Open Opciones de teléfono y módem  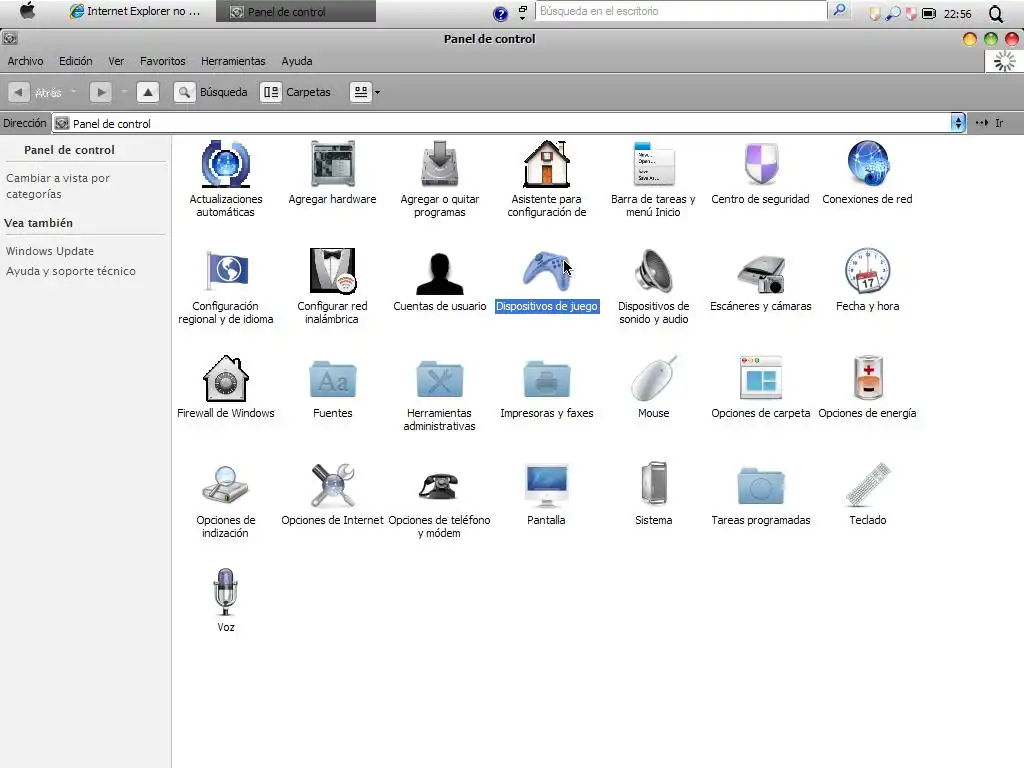(440, 486)
